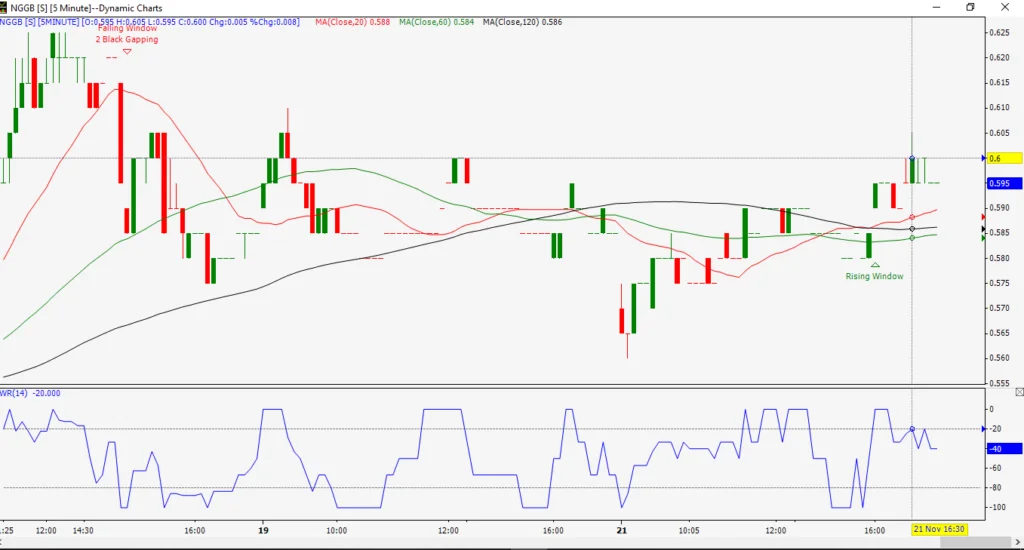Click the NGGB [S] [5MINUTE] quote header
The image size is (1024, 550).
[150, 22]
